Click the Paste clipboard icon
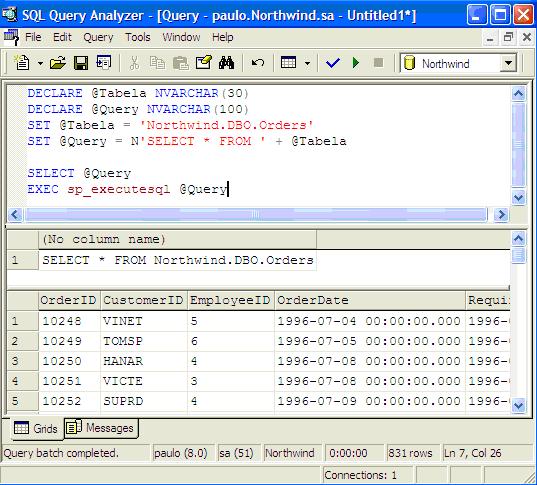 pos(180,63)
